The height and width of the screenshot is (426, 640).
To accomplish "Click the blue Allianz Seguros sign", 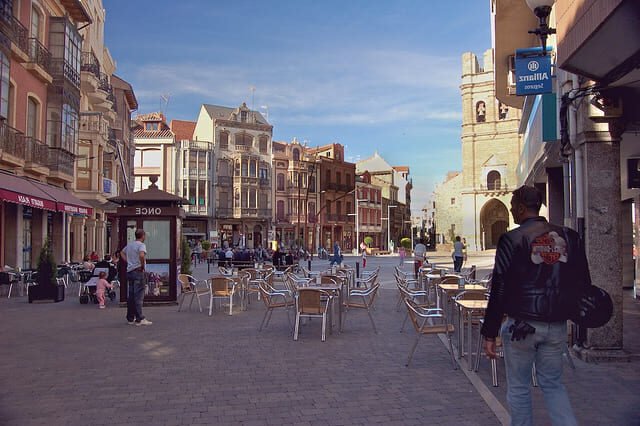I will click(x=533, y=72).
